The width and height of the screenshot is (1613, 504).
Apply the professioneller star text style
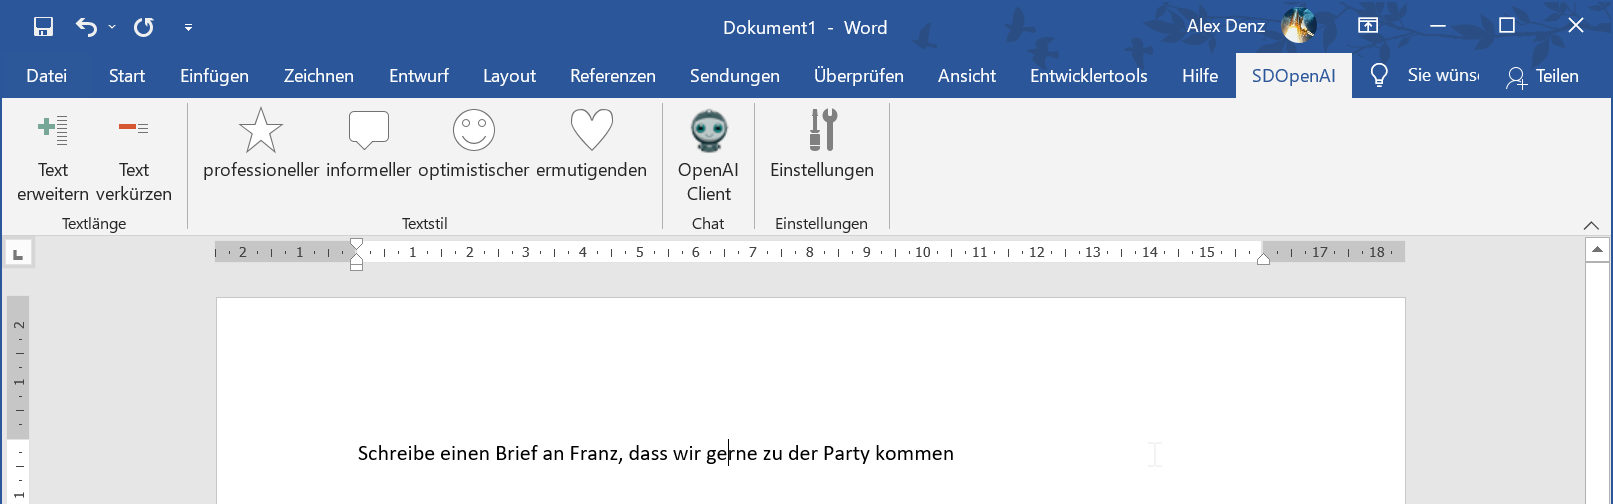(261, 130)
